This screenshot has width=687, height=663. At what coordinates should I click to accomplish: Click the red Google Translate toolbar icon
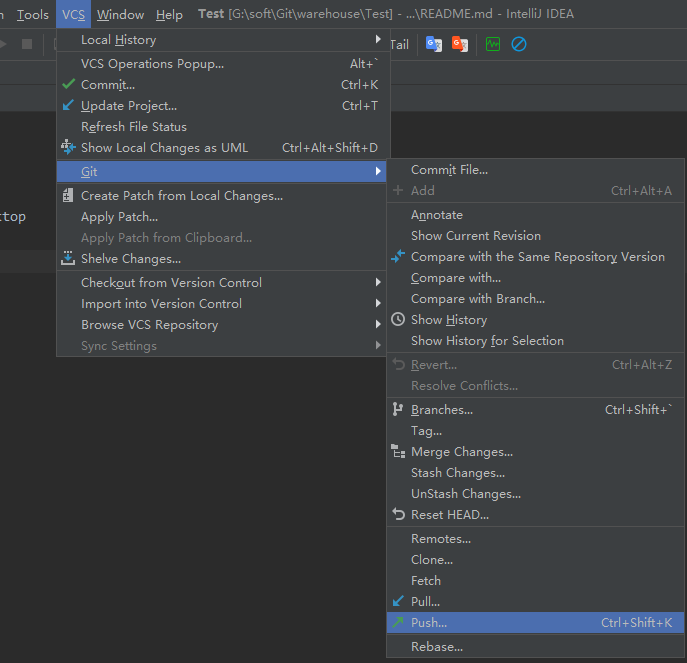coord(460,44)
